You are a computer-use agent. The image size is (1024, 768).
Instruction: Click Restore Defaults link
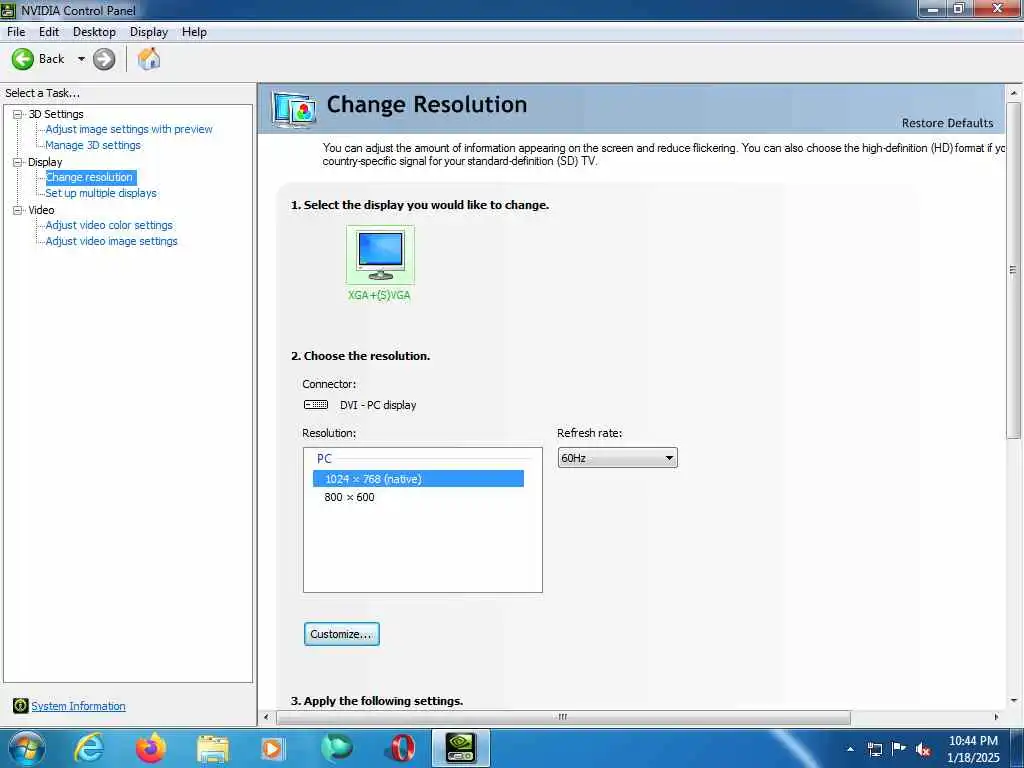(947, 123)
